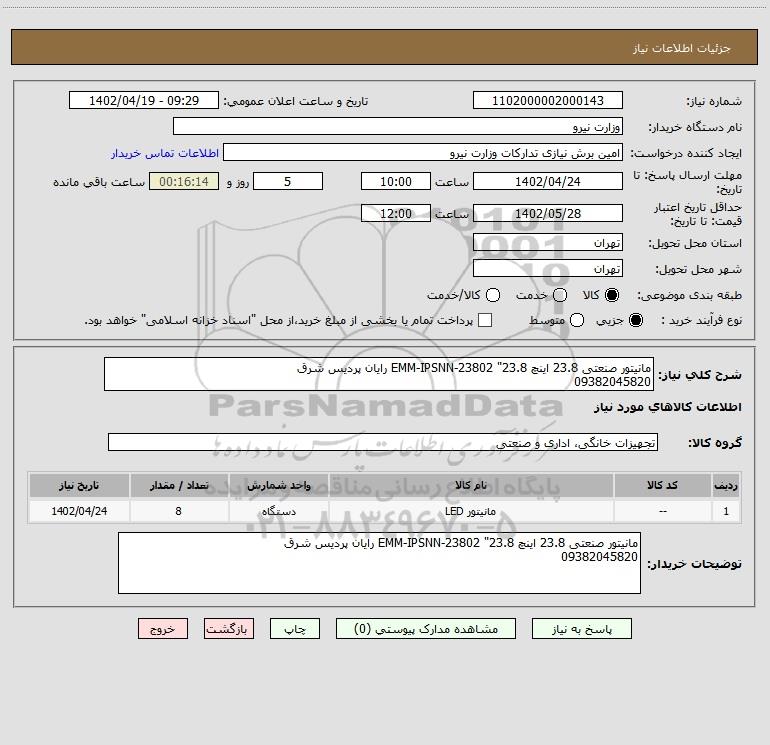Click the چاپ print button
Image resolution: width=770 pixels, height=745 pixels.
[295, 629]
